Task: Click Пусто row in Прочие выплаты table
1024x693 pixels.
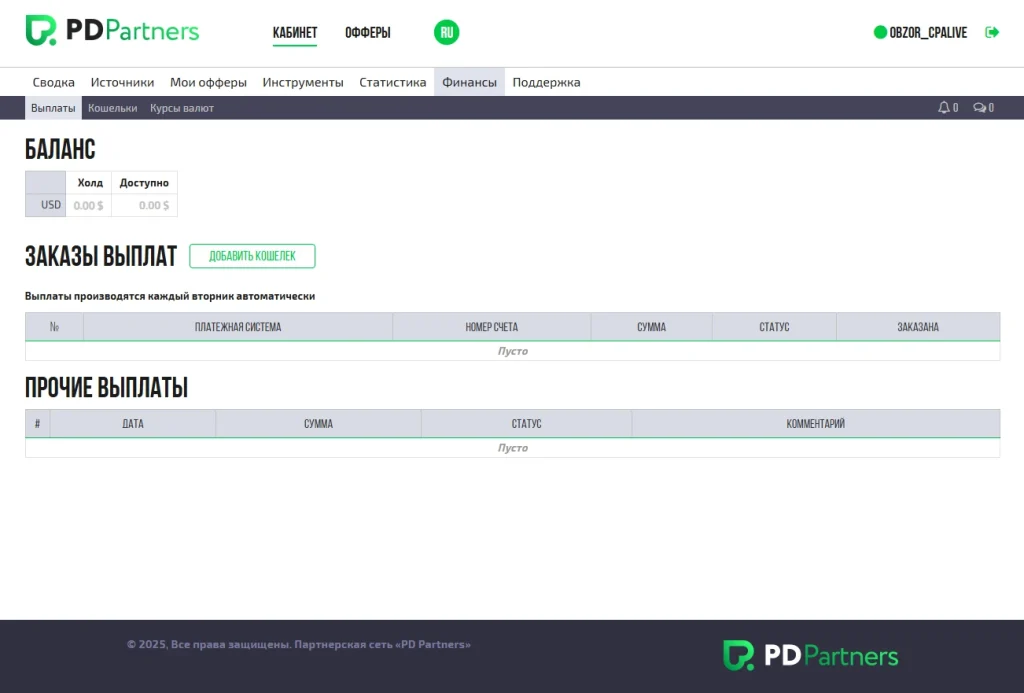Action: point(513,447)
